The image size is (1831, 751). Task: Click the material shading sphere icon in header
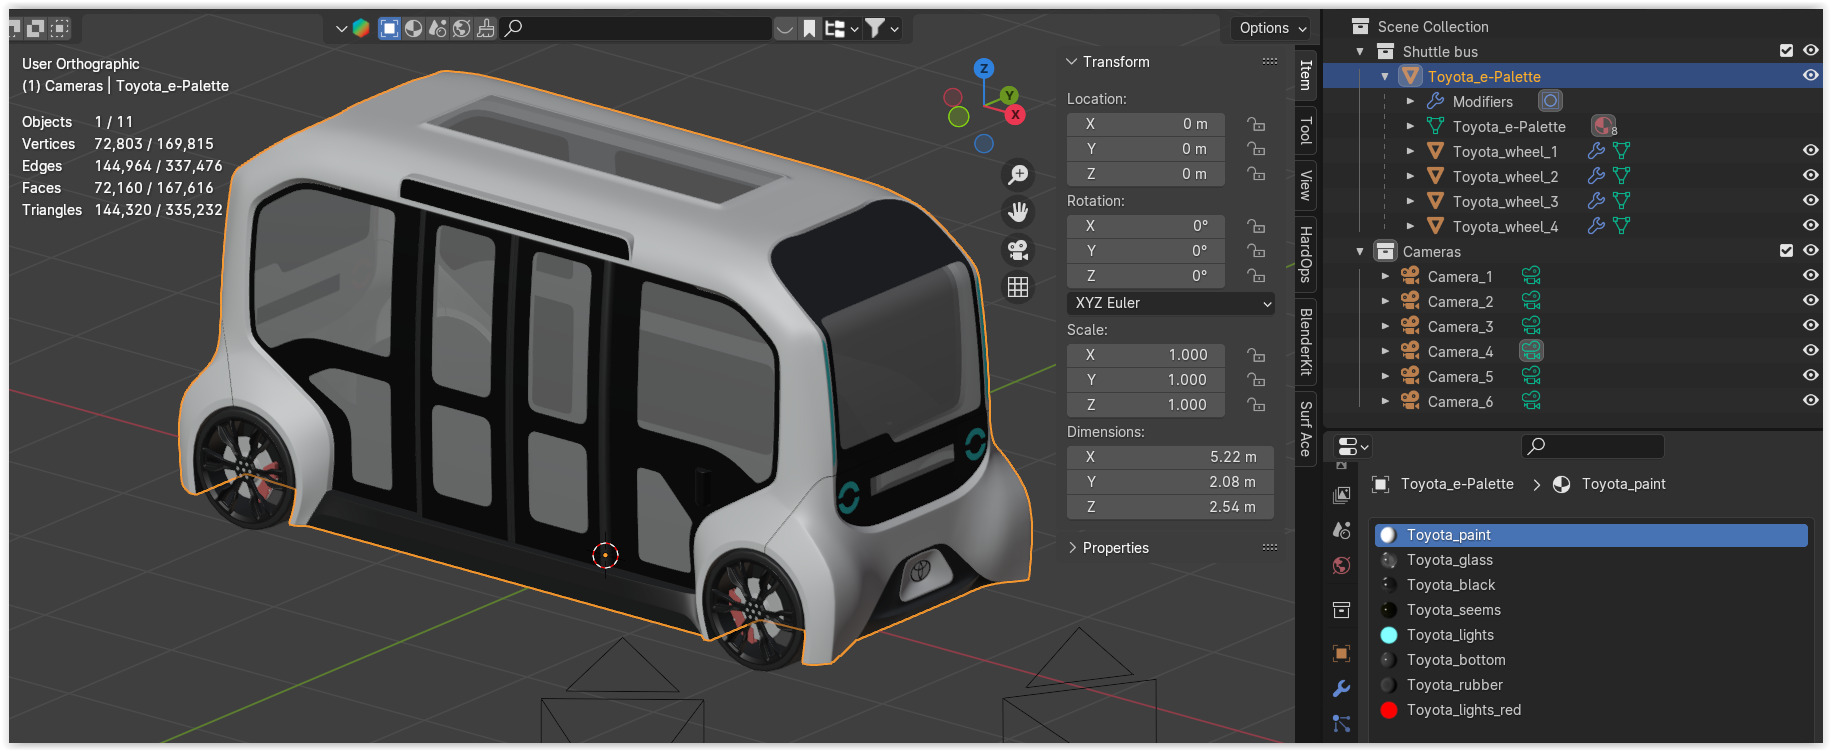pos(413,28)
